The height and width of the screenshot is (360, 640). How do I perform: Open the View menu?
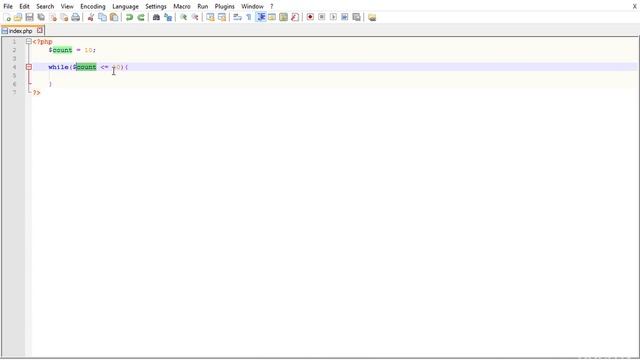[x=67, y=7]
